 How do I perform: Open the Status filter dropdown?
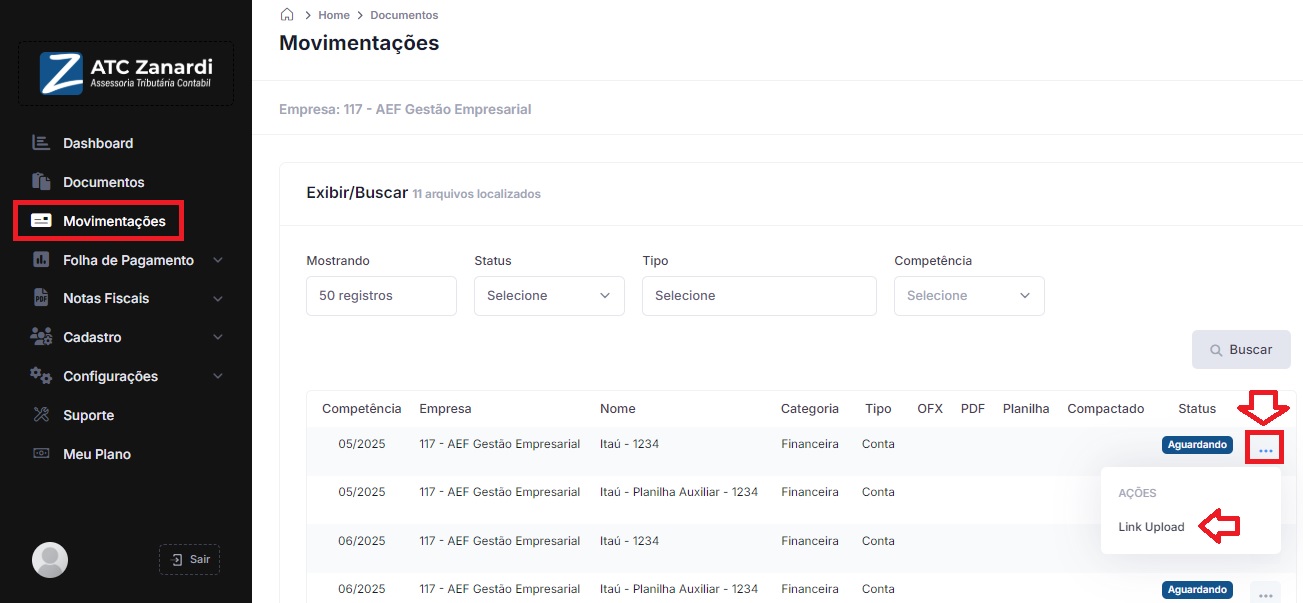[549, 296]
